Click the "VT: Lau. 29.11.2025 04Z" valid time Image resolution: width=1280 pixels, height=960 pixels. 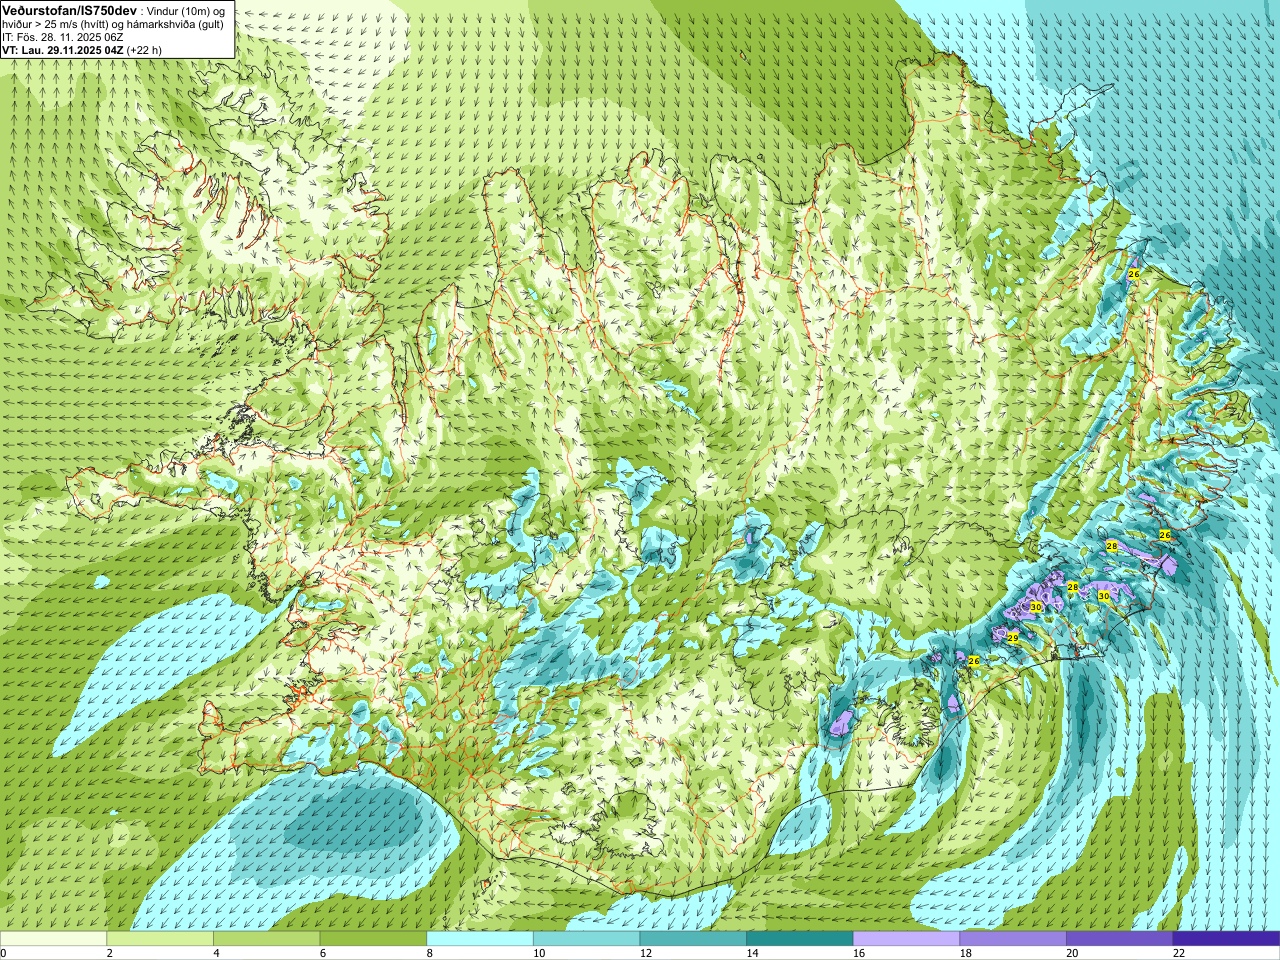pos(63,50)
